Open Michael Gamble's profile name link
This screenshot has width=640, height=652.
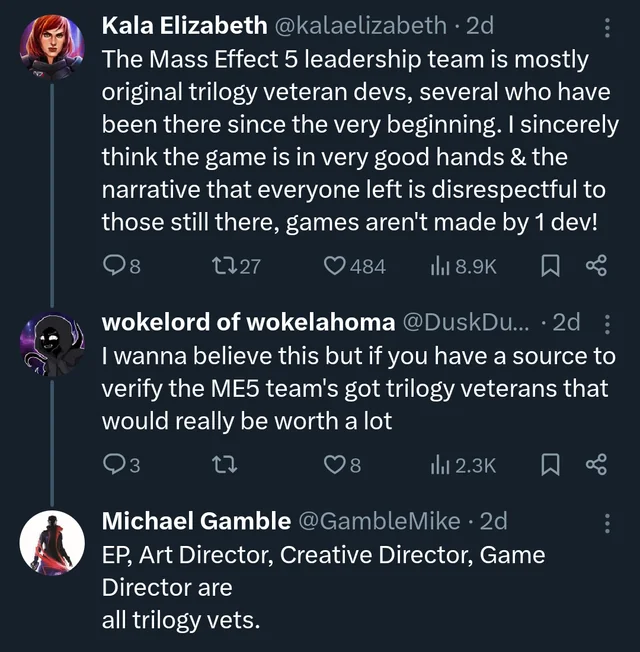(x=196, y=521)
